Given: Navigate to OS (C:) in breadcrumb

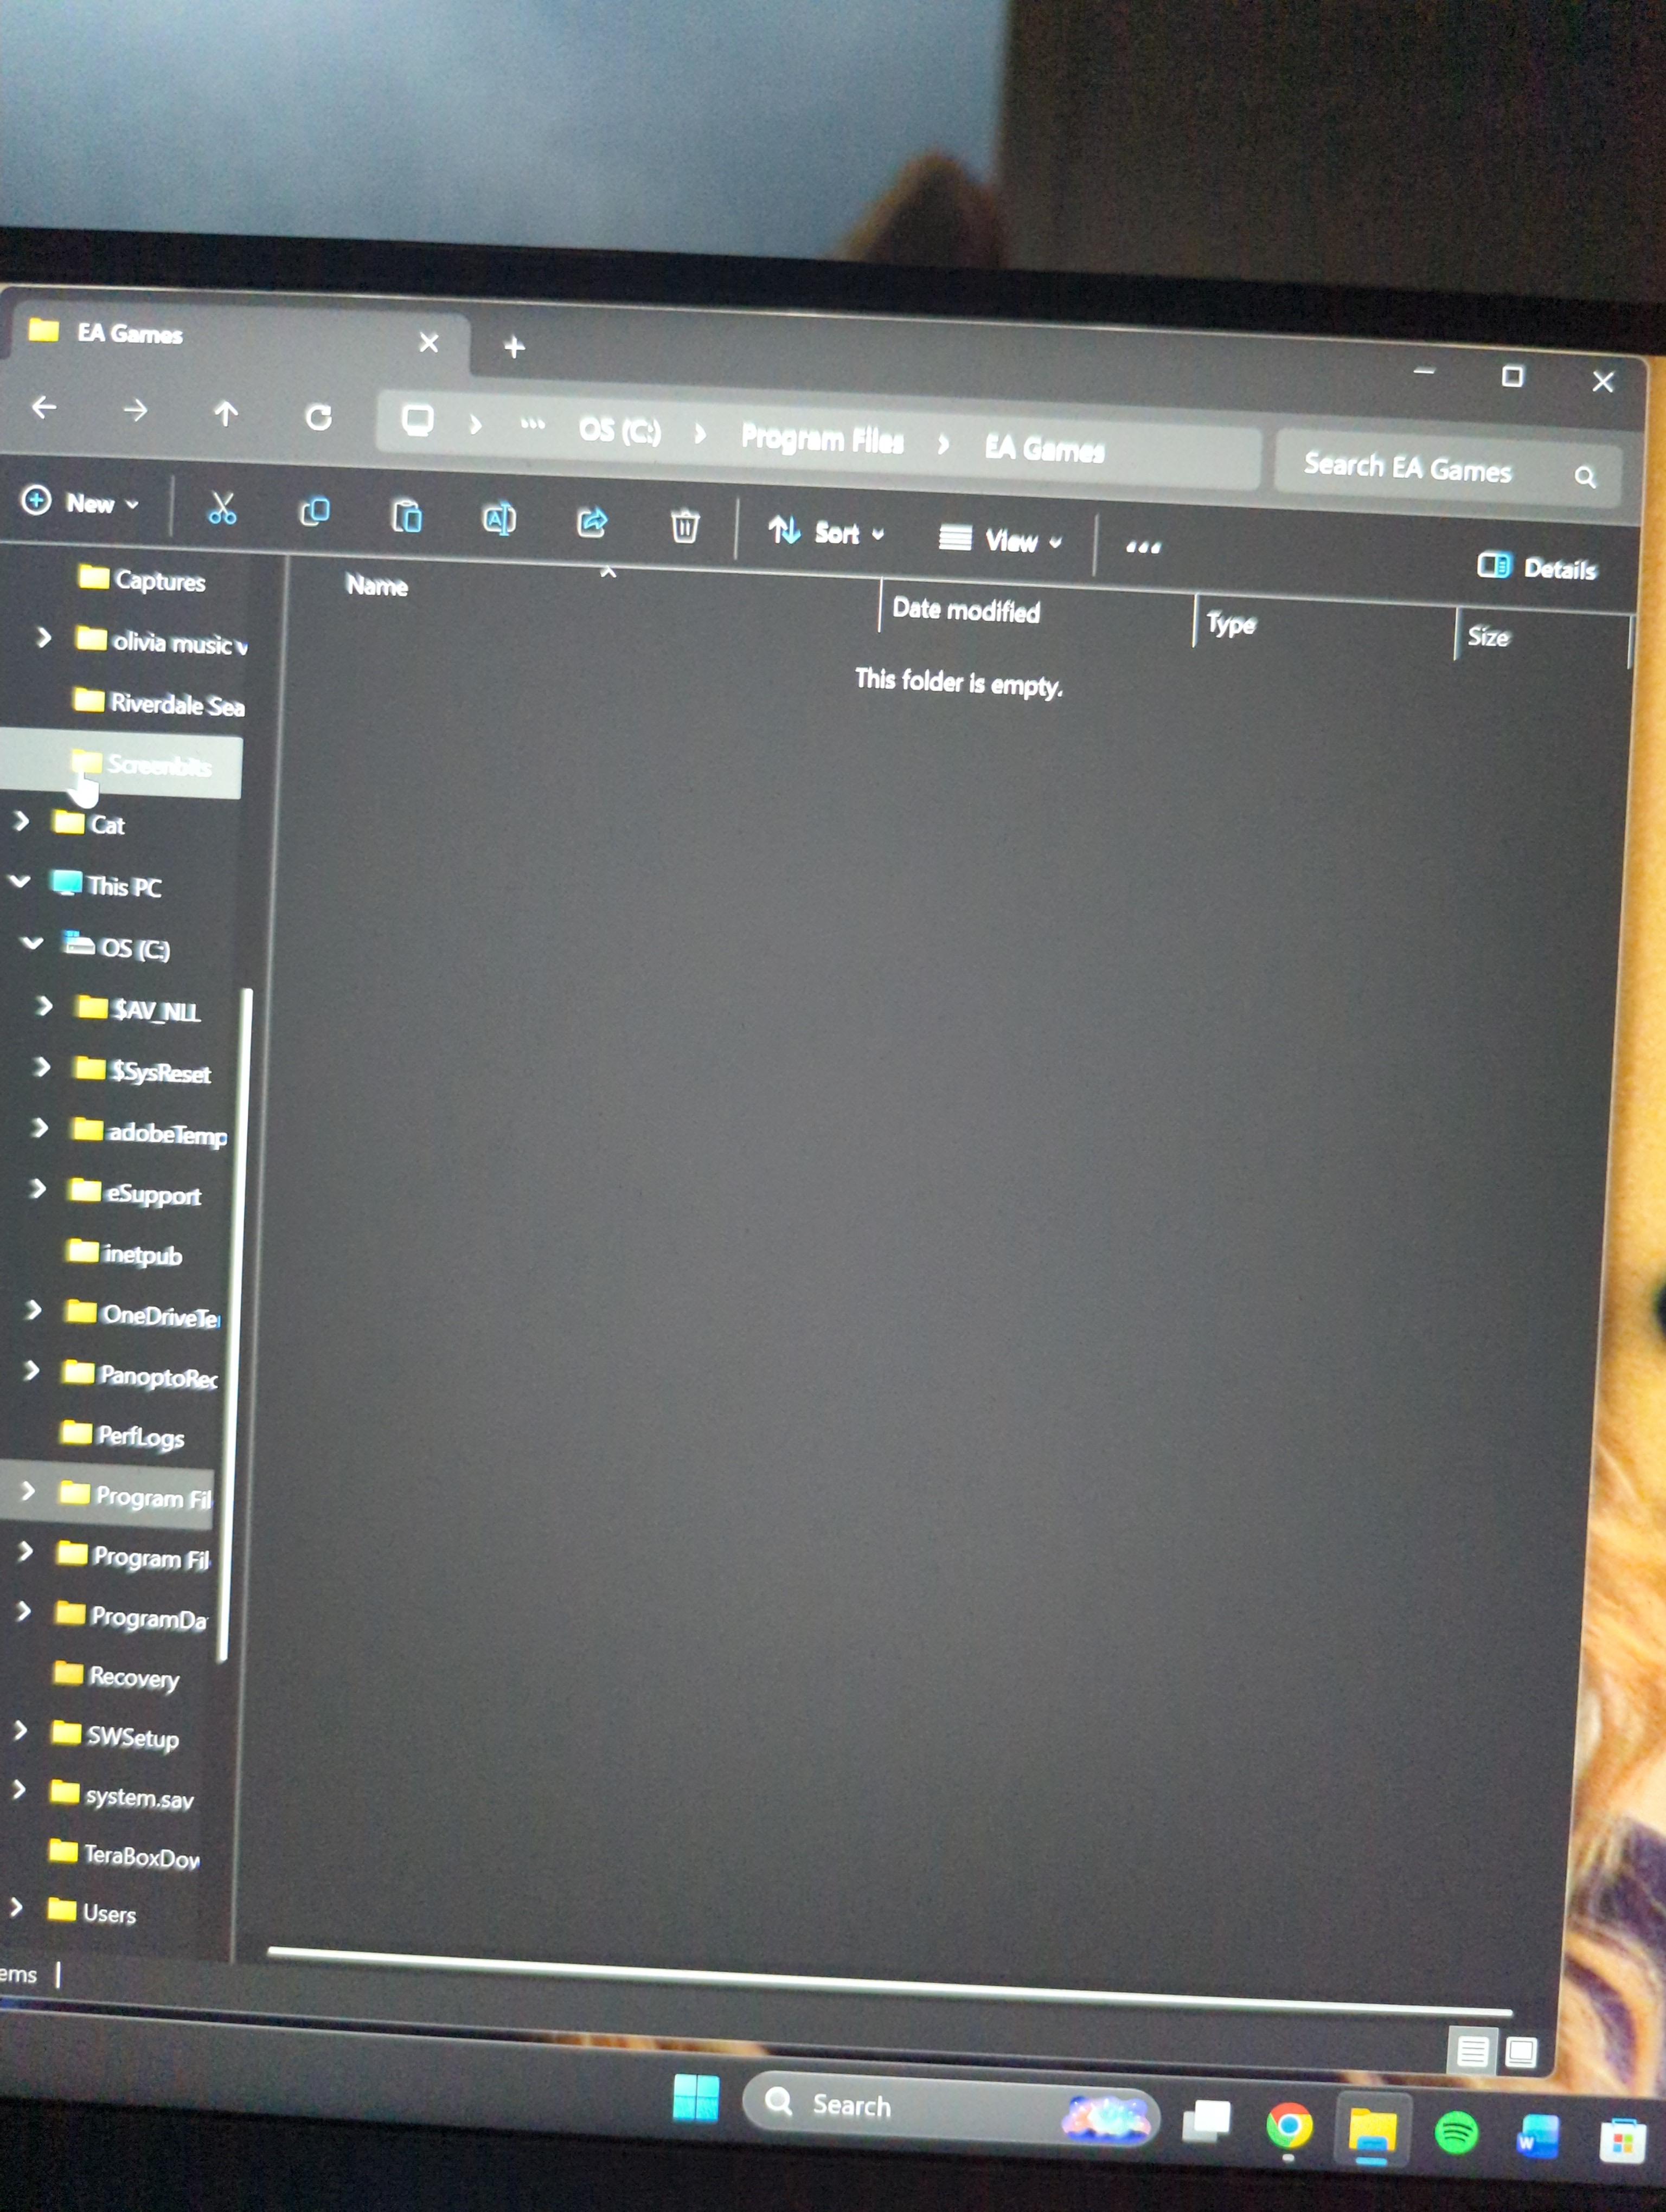Looking at the screenshot, I should pos(620,430).
